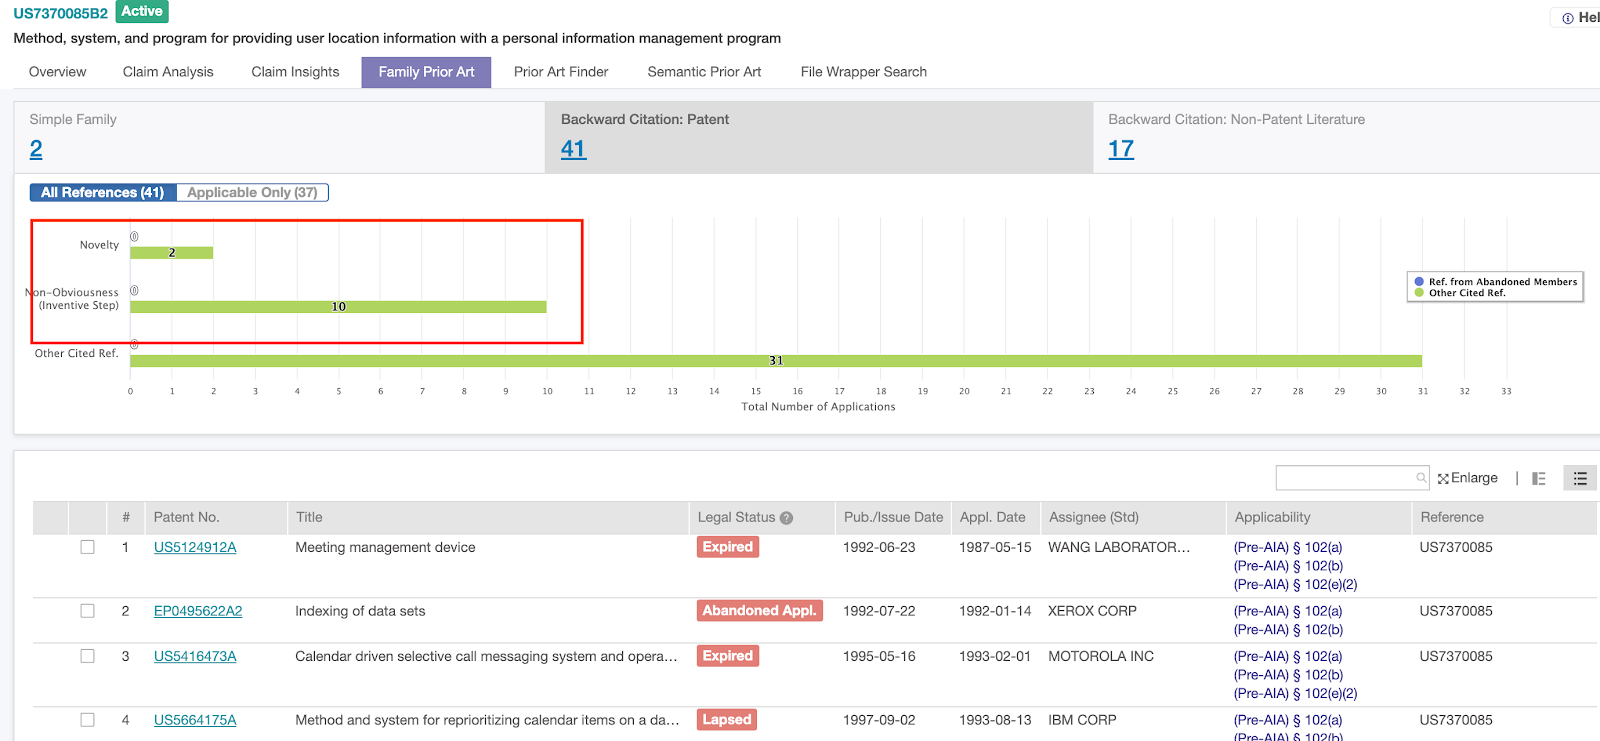Check the box for row US5664175A
Viewport: 1600px width, 741px height.
(88, 720)
